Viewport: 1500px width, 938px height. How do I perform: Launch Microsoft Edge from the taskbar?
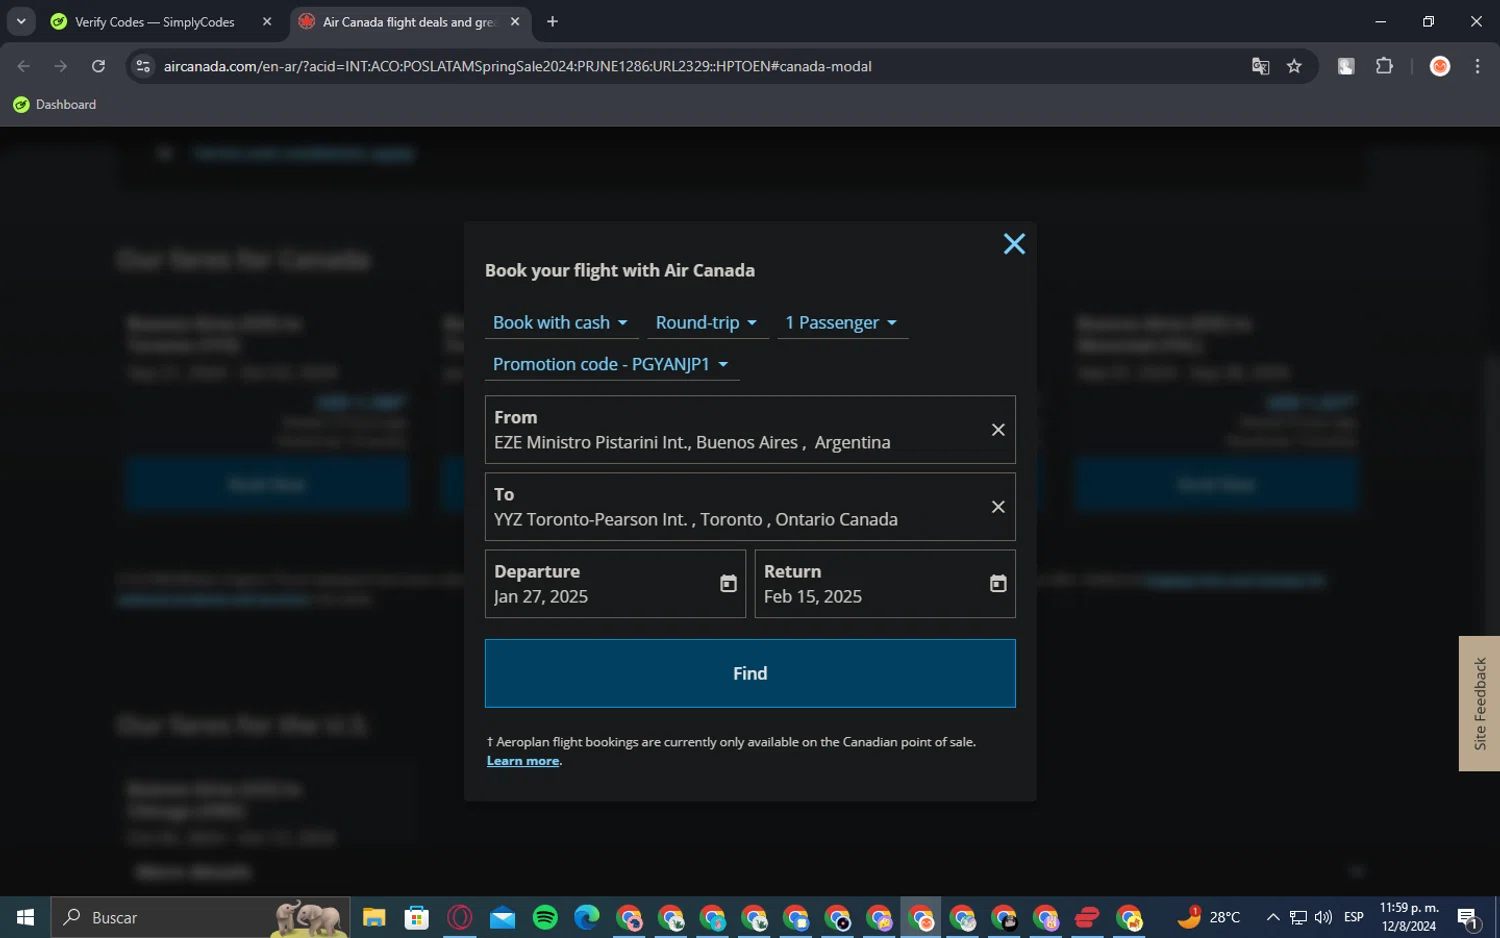587,918
